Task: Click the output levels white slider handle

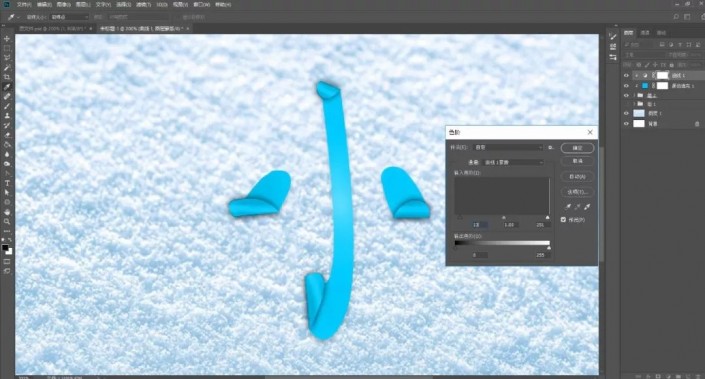Action: tap(549, 248)
